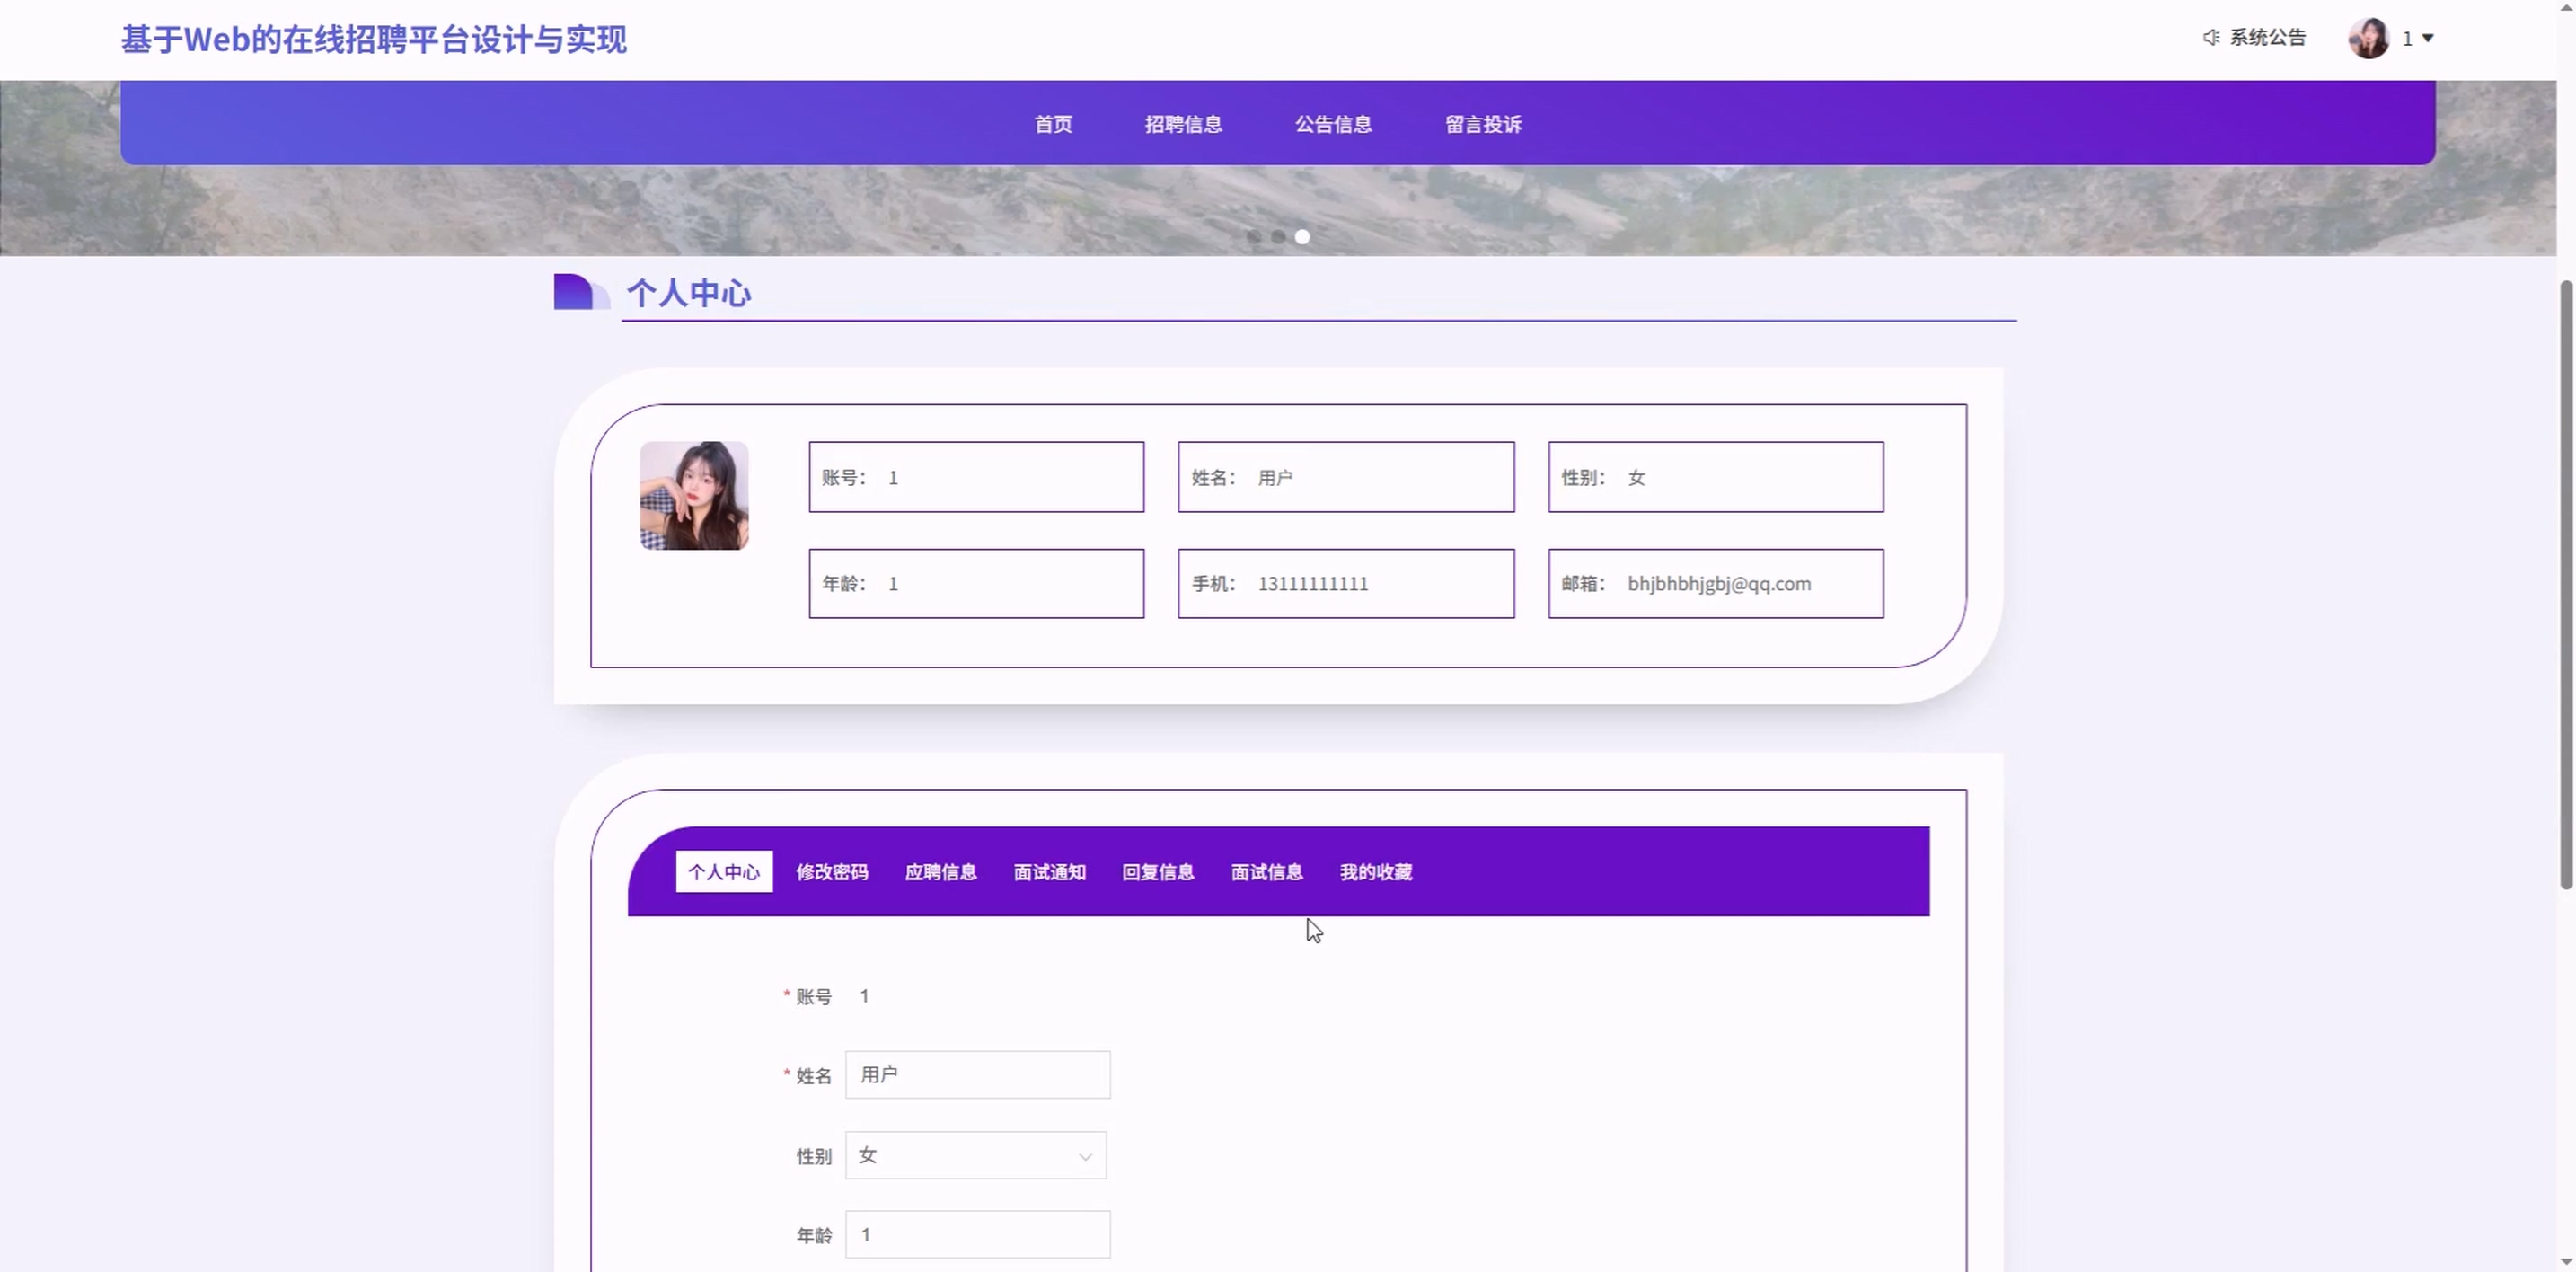This screenshot has width=2576, height=1272.
Task: Switch to the 应聘信息 tab
Action: pos(941,872)
